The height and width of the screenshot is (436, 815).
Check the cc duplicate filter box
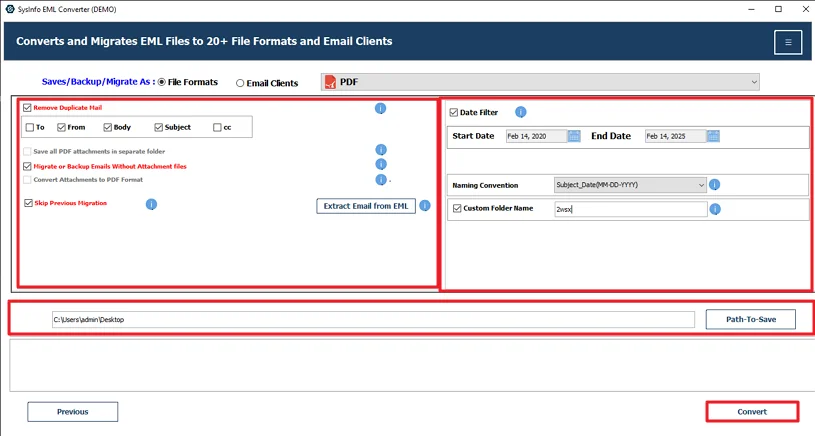[x=217, y=127]
